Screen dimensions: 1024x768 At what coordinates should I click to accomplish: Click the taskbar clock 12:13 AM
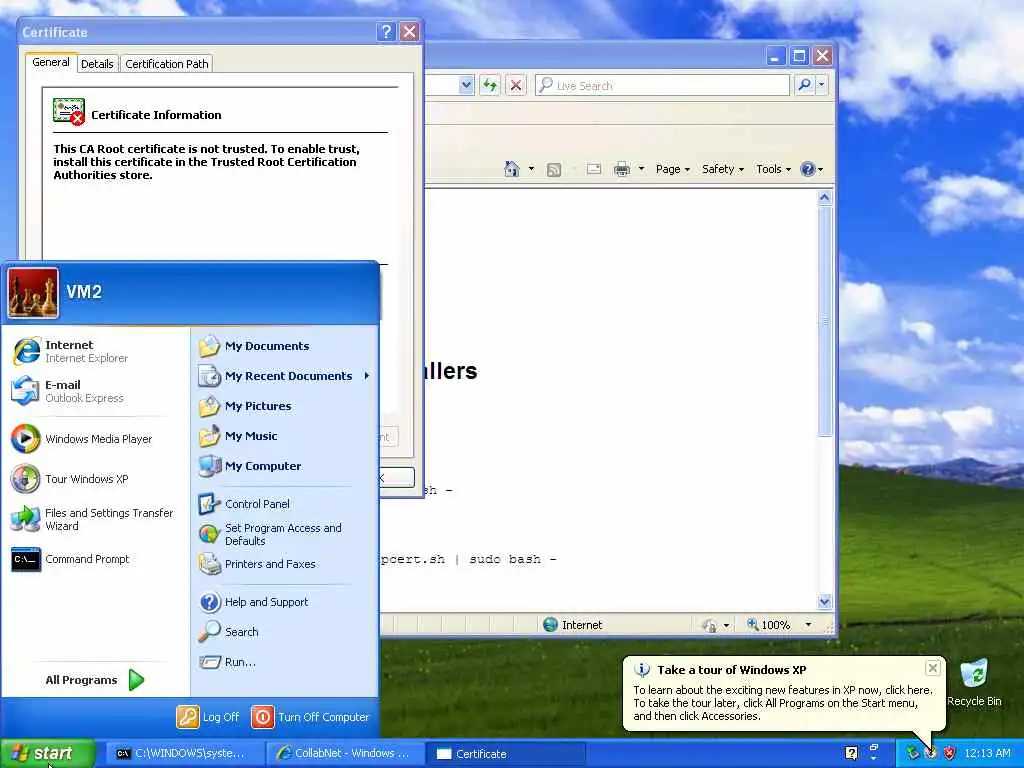click(987, 754)
